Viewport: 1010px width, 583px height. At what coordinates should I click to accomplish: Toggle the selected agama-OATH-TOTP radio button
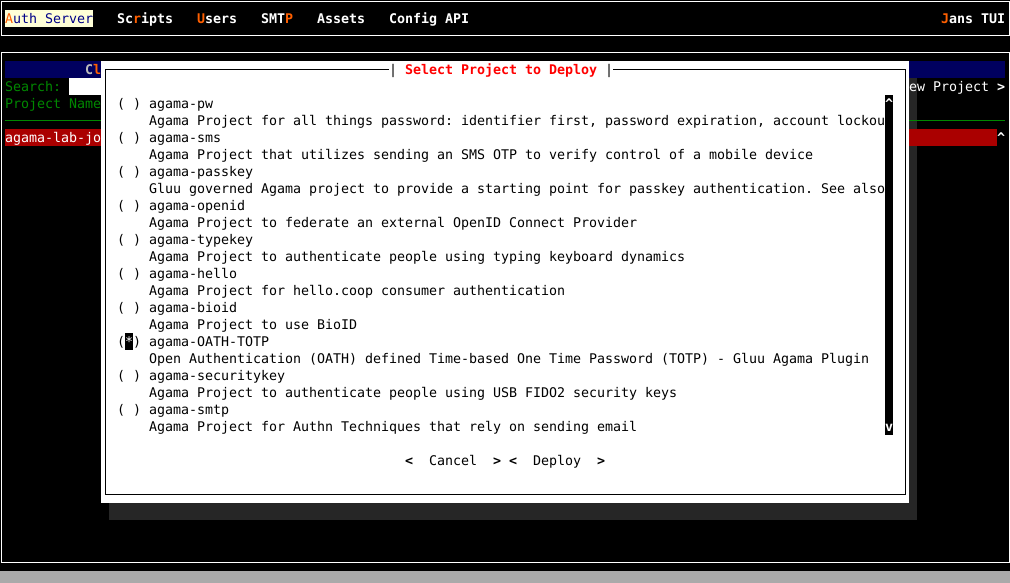pyautogui.click(x=129, y=342)
